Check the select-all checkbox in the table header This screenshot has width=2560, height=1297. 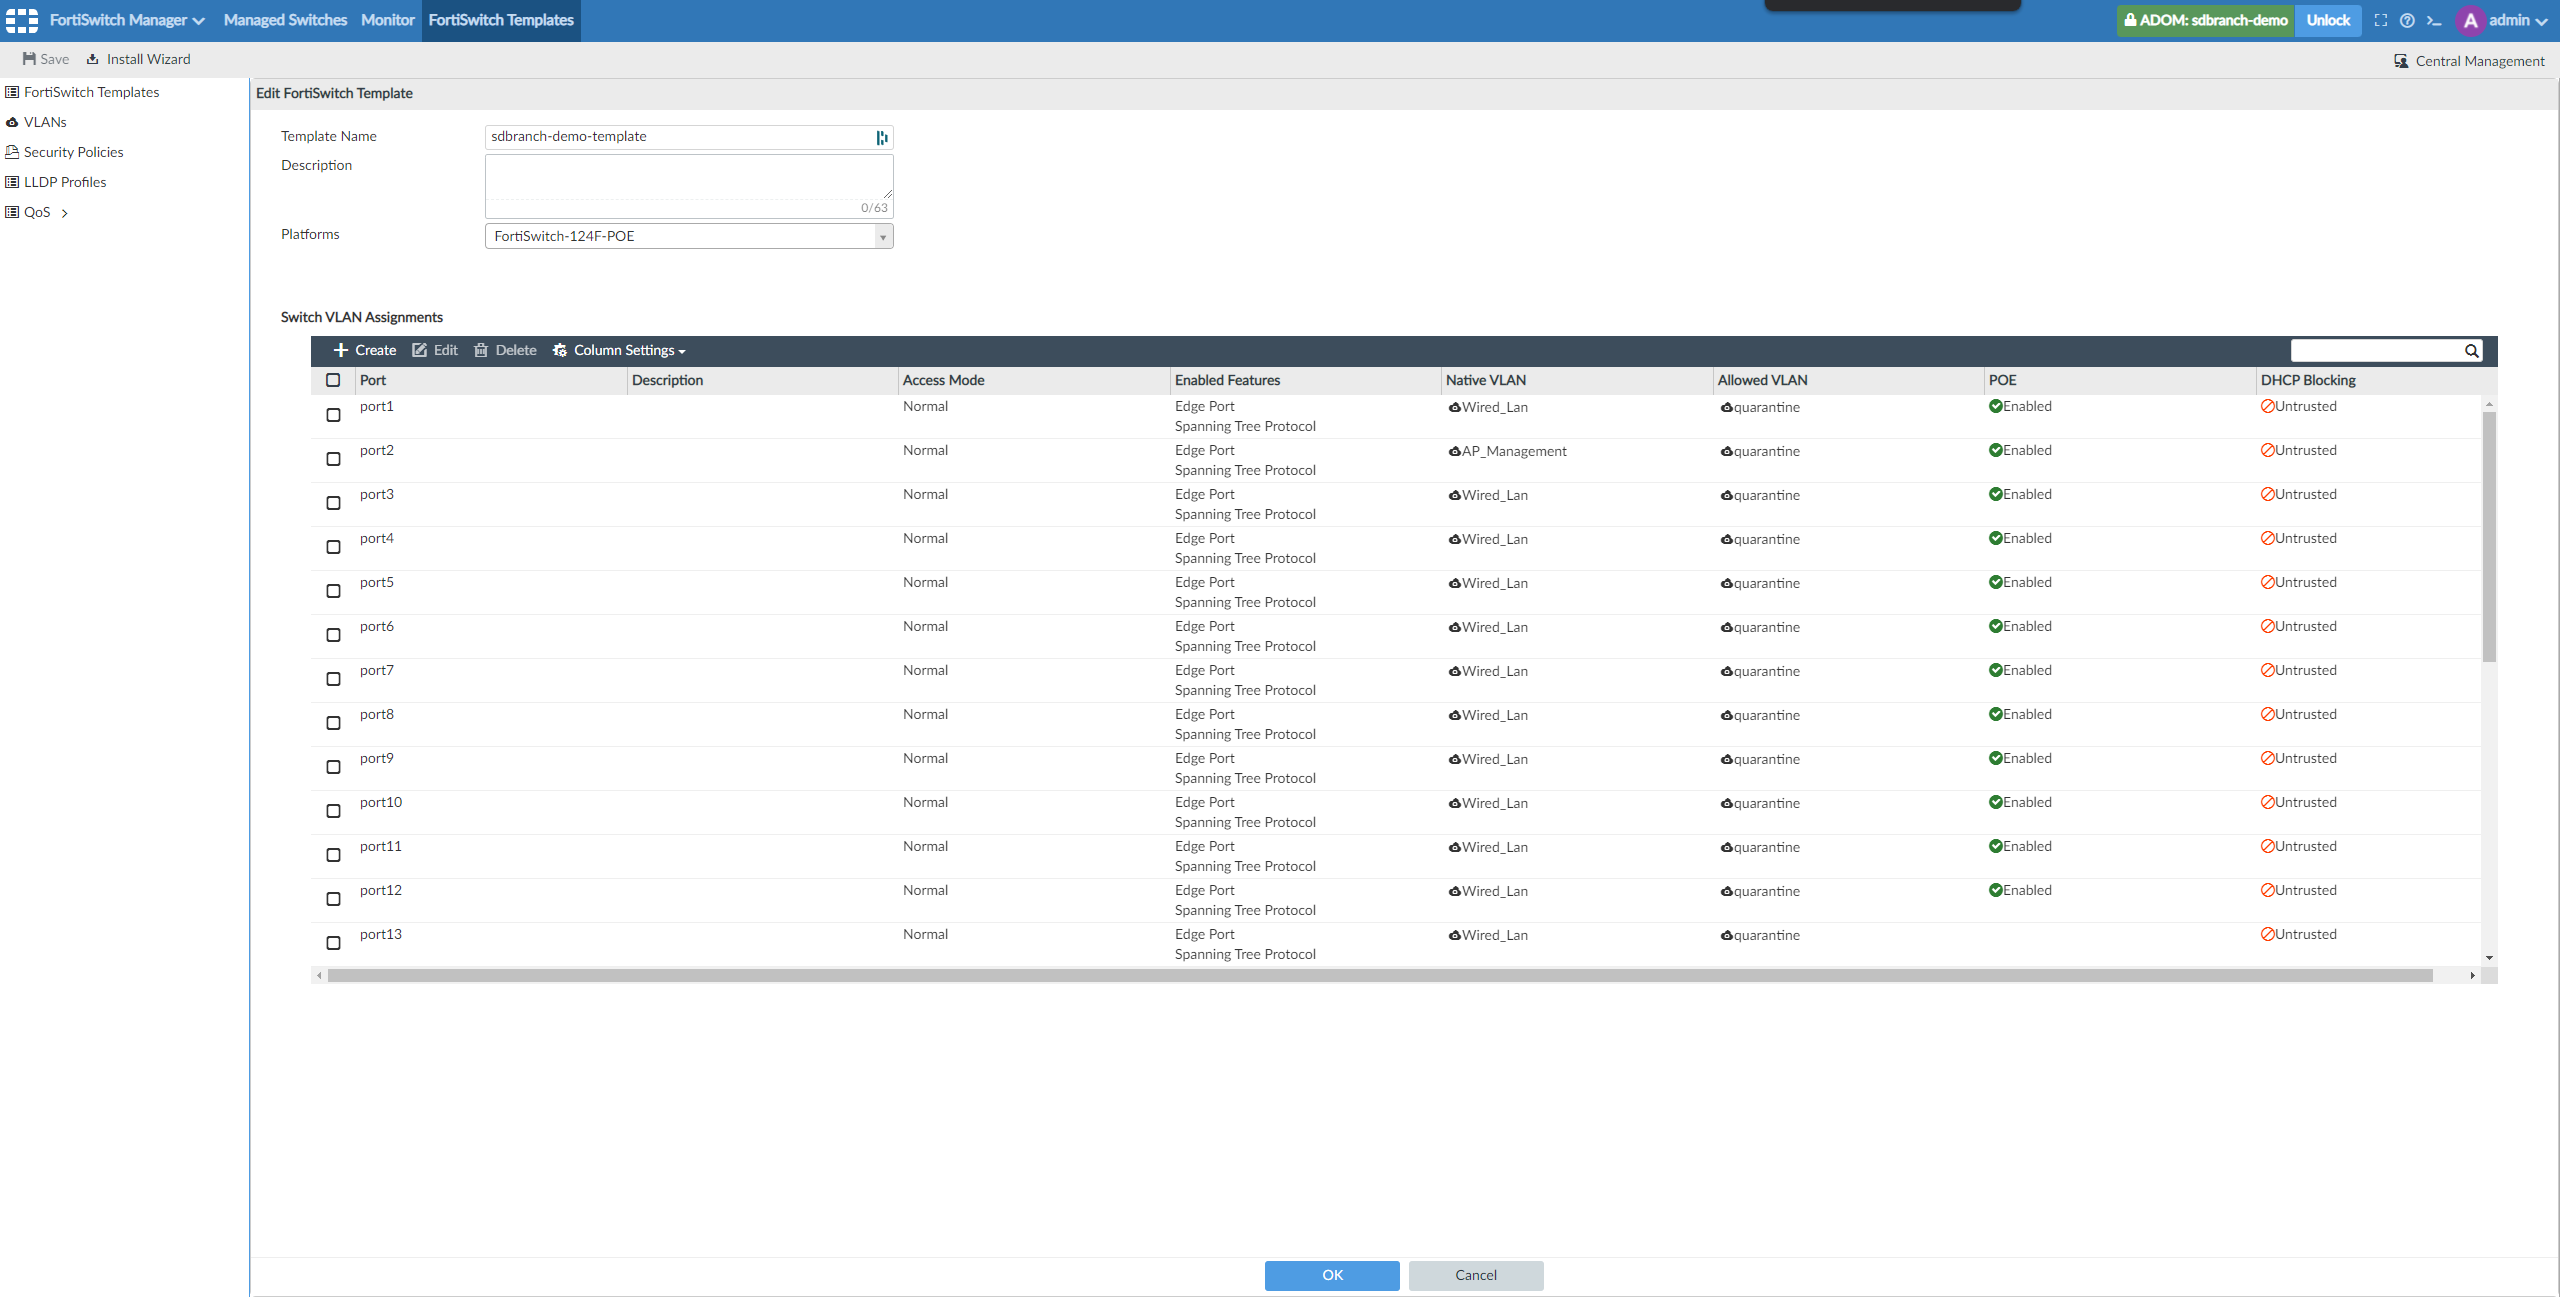(x=334, y=380)
